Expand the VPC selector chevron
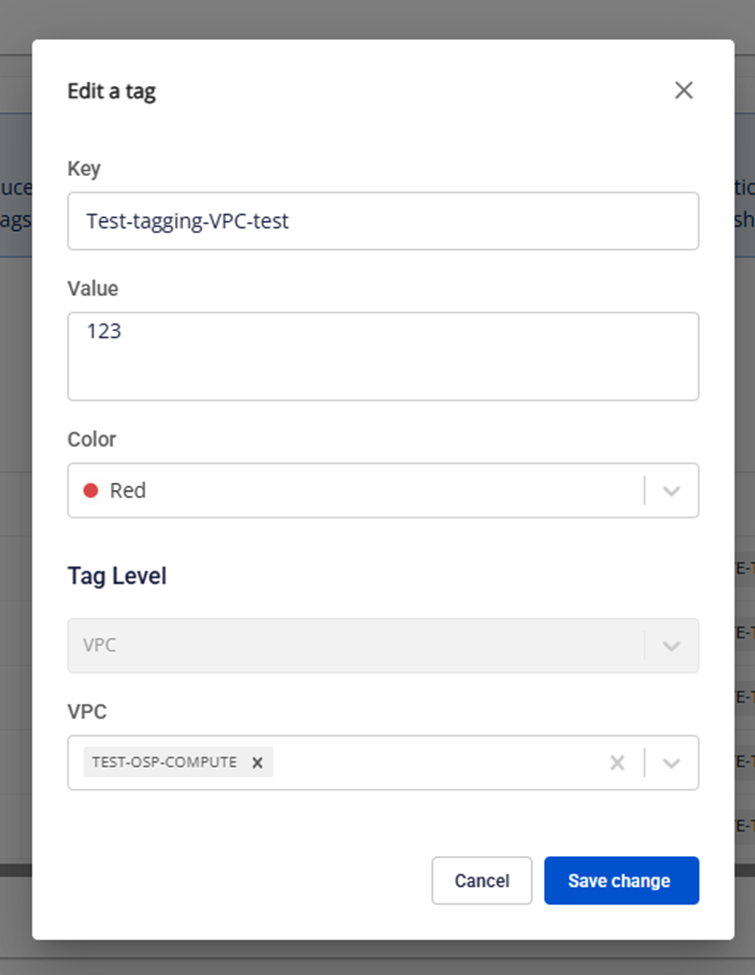The width and height of the screenshot is (755, 975). [x=672, y=763]
